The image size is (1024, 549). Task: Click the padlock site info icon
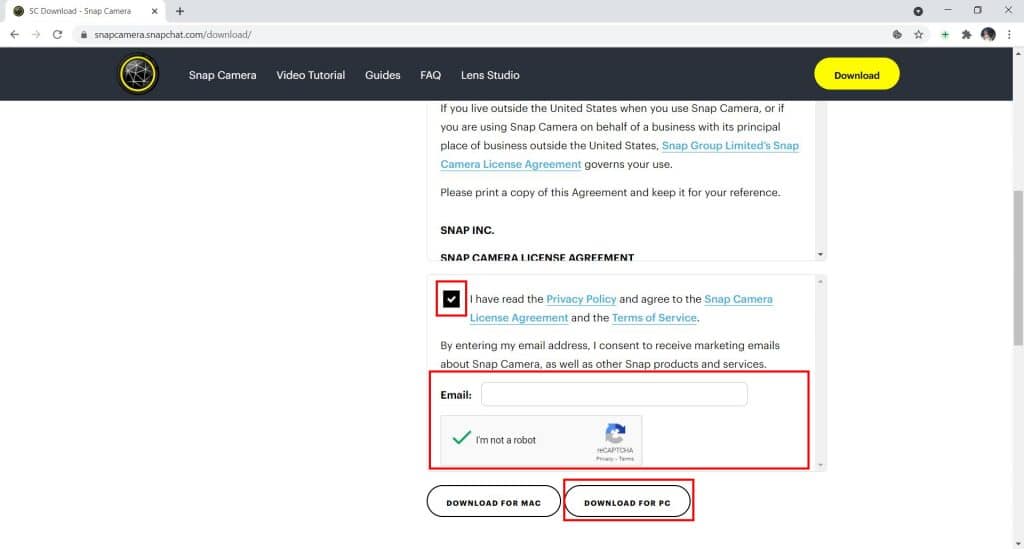click(84, 35)
